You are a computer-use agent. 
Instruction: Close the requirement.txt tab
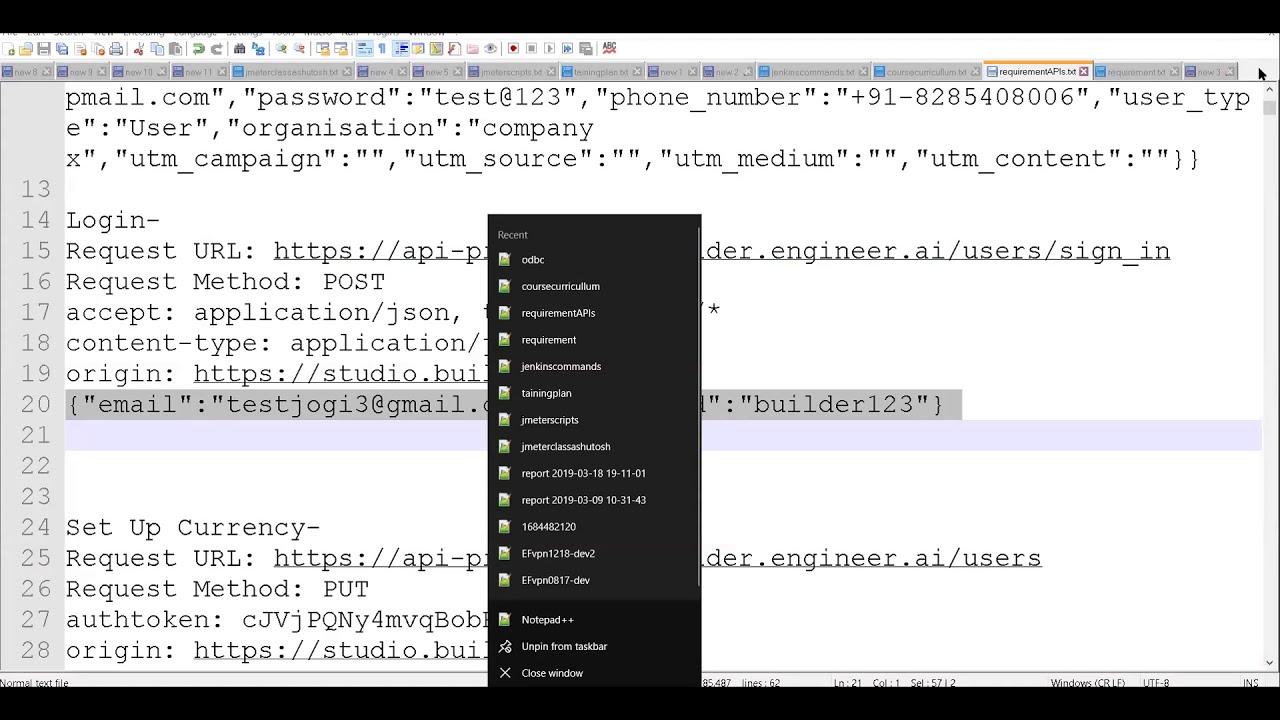(1174, 72)
